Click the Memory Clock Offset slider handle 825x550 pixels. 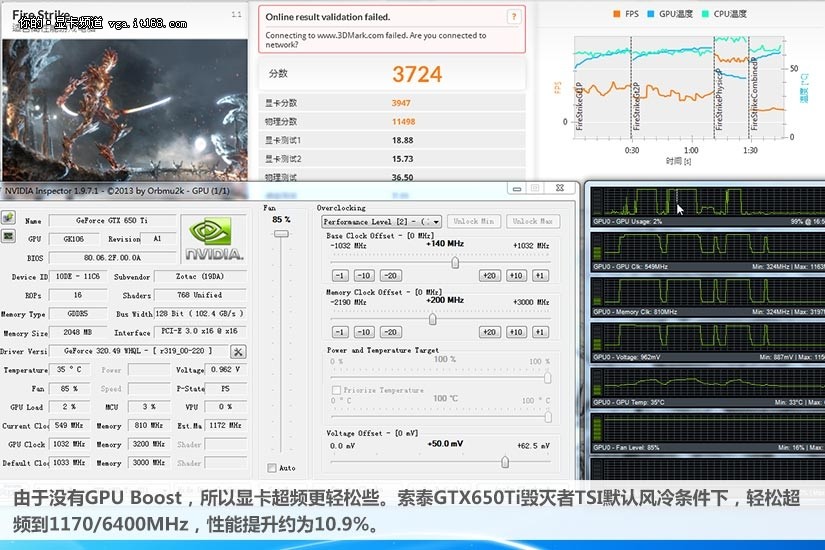pos(432,319)
